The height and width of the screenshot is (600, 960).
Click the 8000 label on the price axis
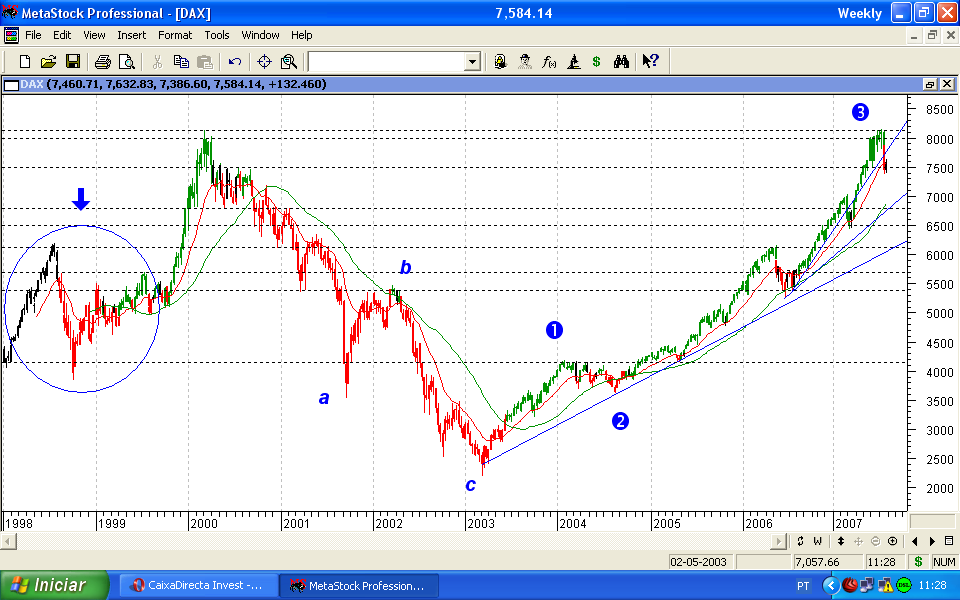coord(940,140)
